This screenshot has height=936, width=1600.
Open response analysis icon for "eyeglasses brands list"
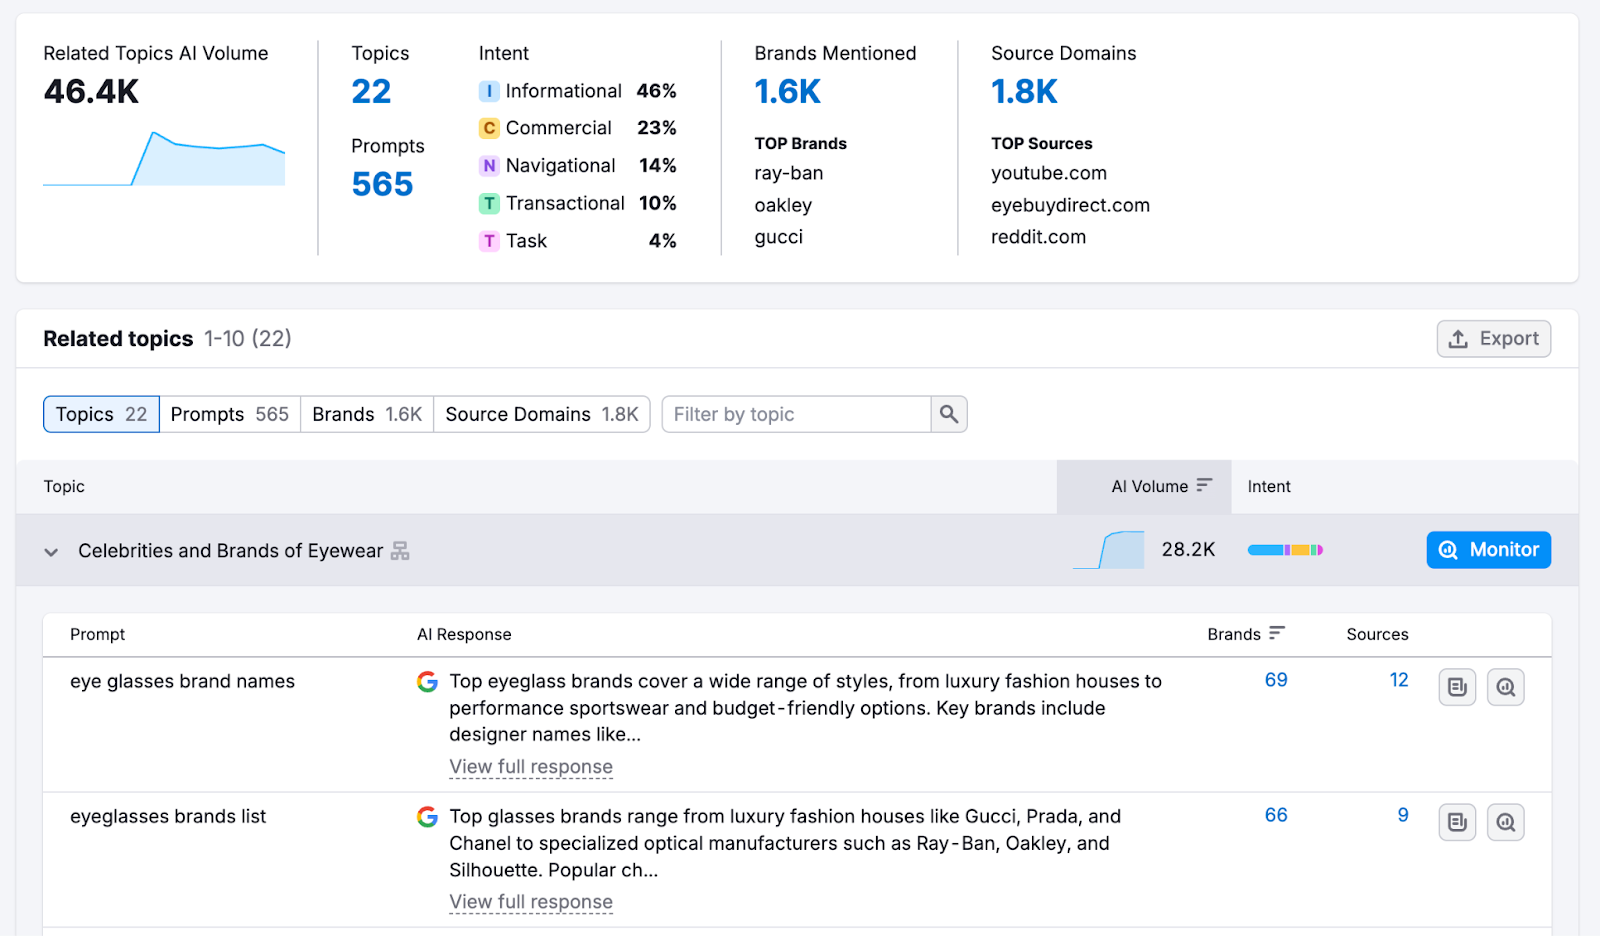click(1505, 822)
